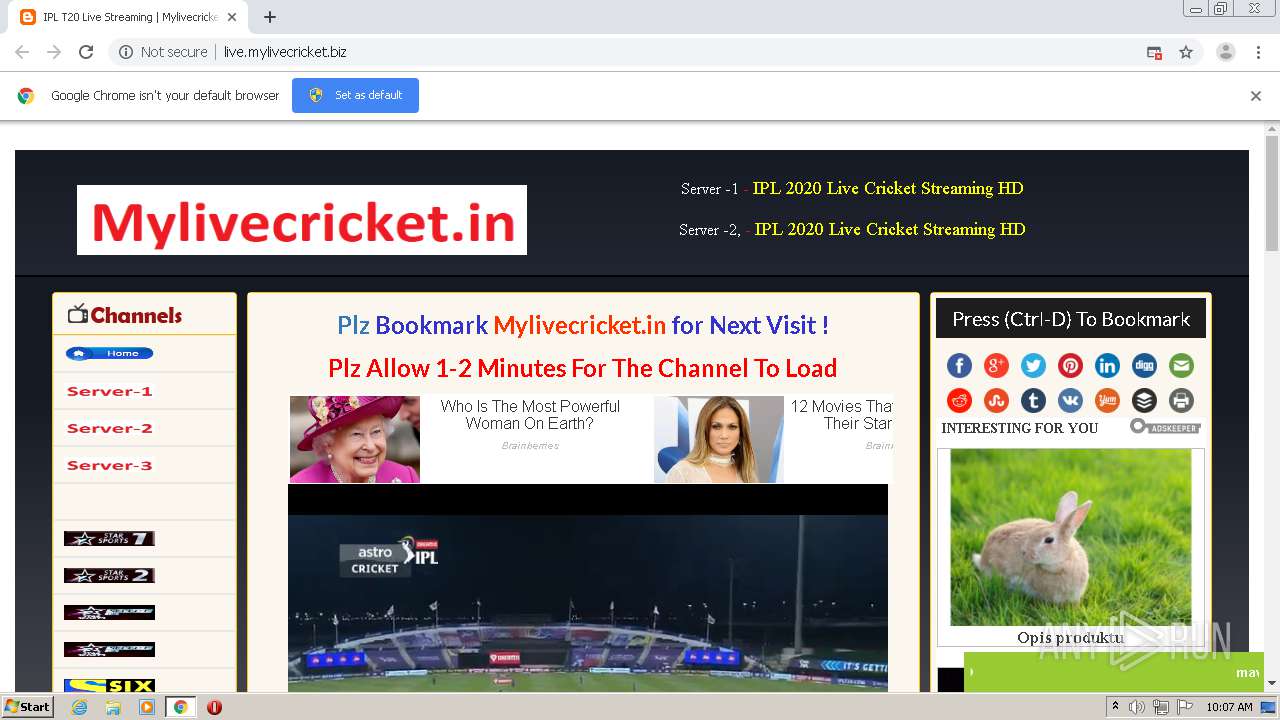Share page on Tumblr
This screenshot has height=720, width=1280.
click(x=1033, y=401)
